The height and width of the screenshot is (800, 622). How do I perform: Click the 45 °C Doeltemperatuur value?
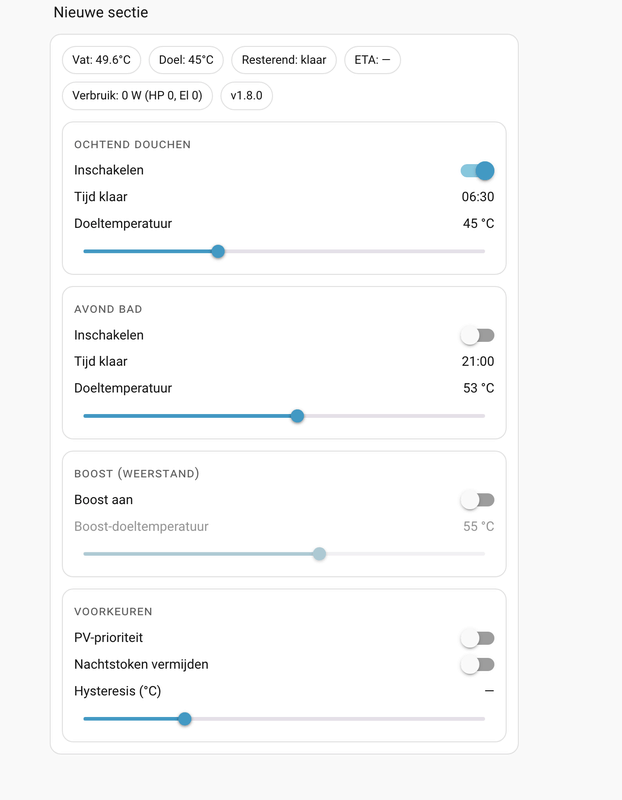[x=478, y=224]
